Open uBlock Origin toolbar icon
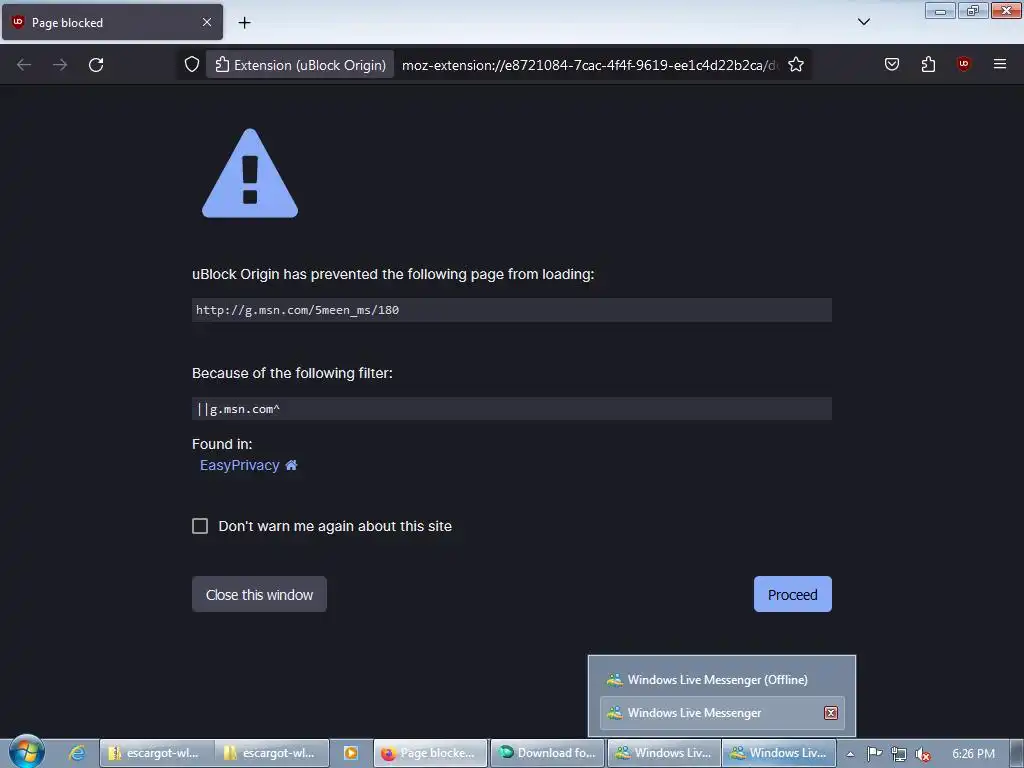Image resolution: width=1024 pixels, height=768 pixels. point(963,64)
